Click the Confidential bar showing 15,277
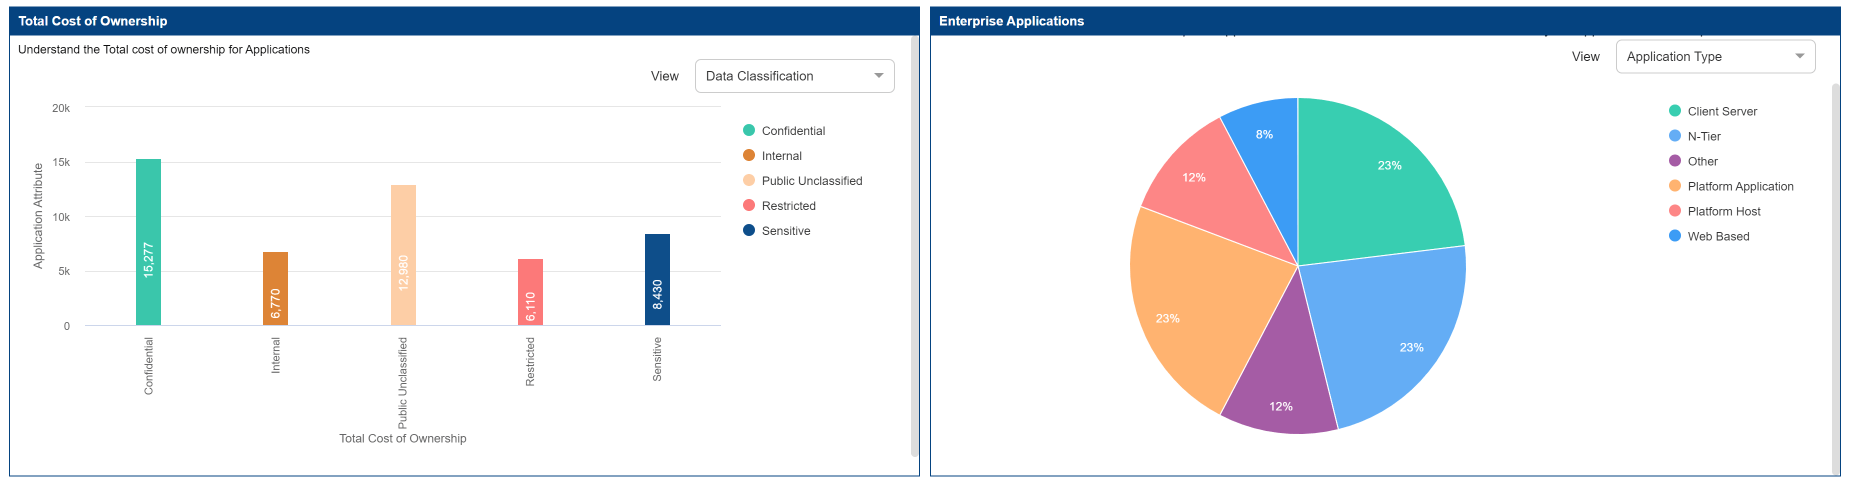The width and height of the screenshot is (1852, 482). pyautogui.click(x=148, y=242)
